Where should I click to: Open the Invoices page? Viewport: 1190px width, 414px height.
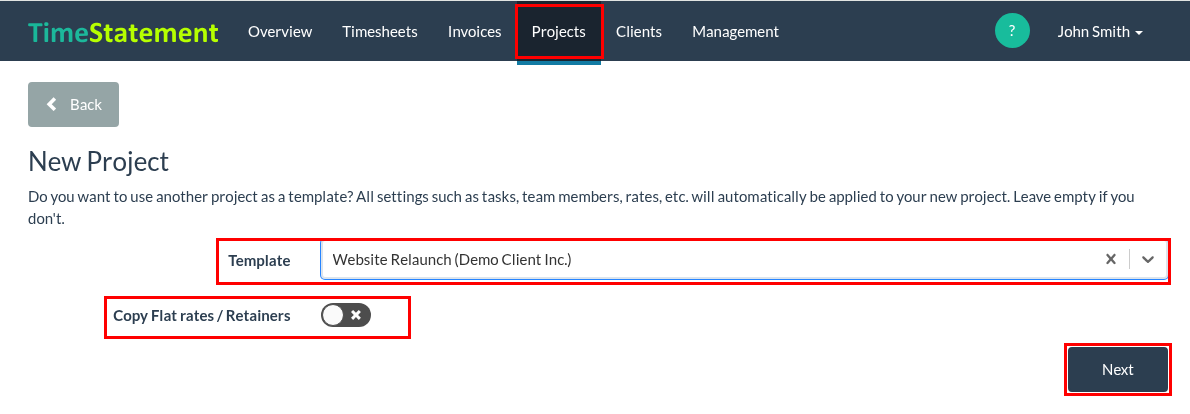[x=474, y=32]
